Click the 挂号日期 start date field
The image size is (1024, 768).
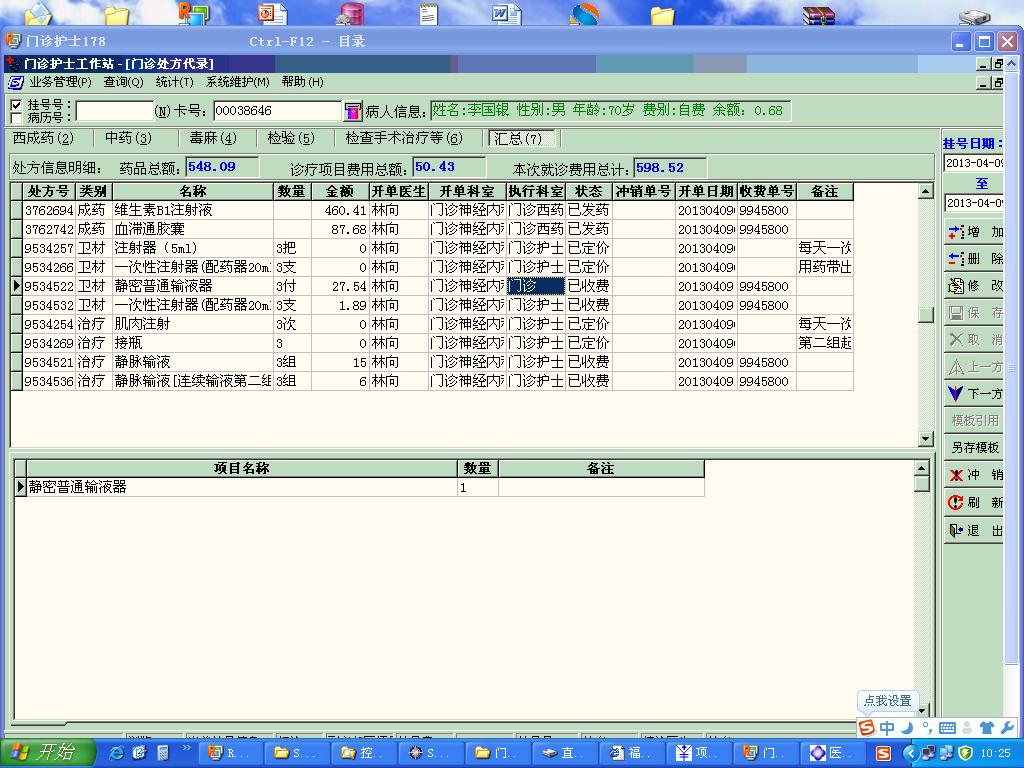pos(974,163)
